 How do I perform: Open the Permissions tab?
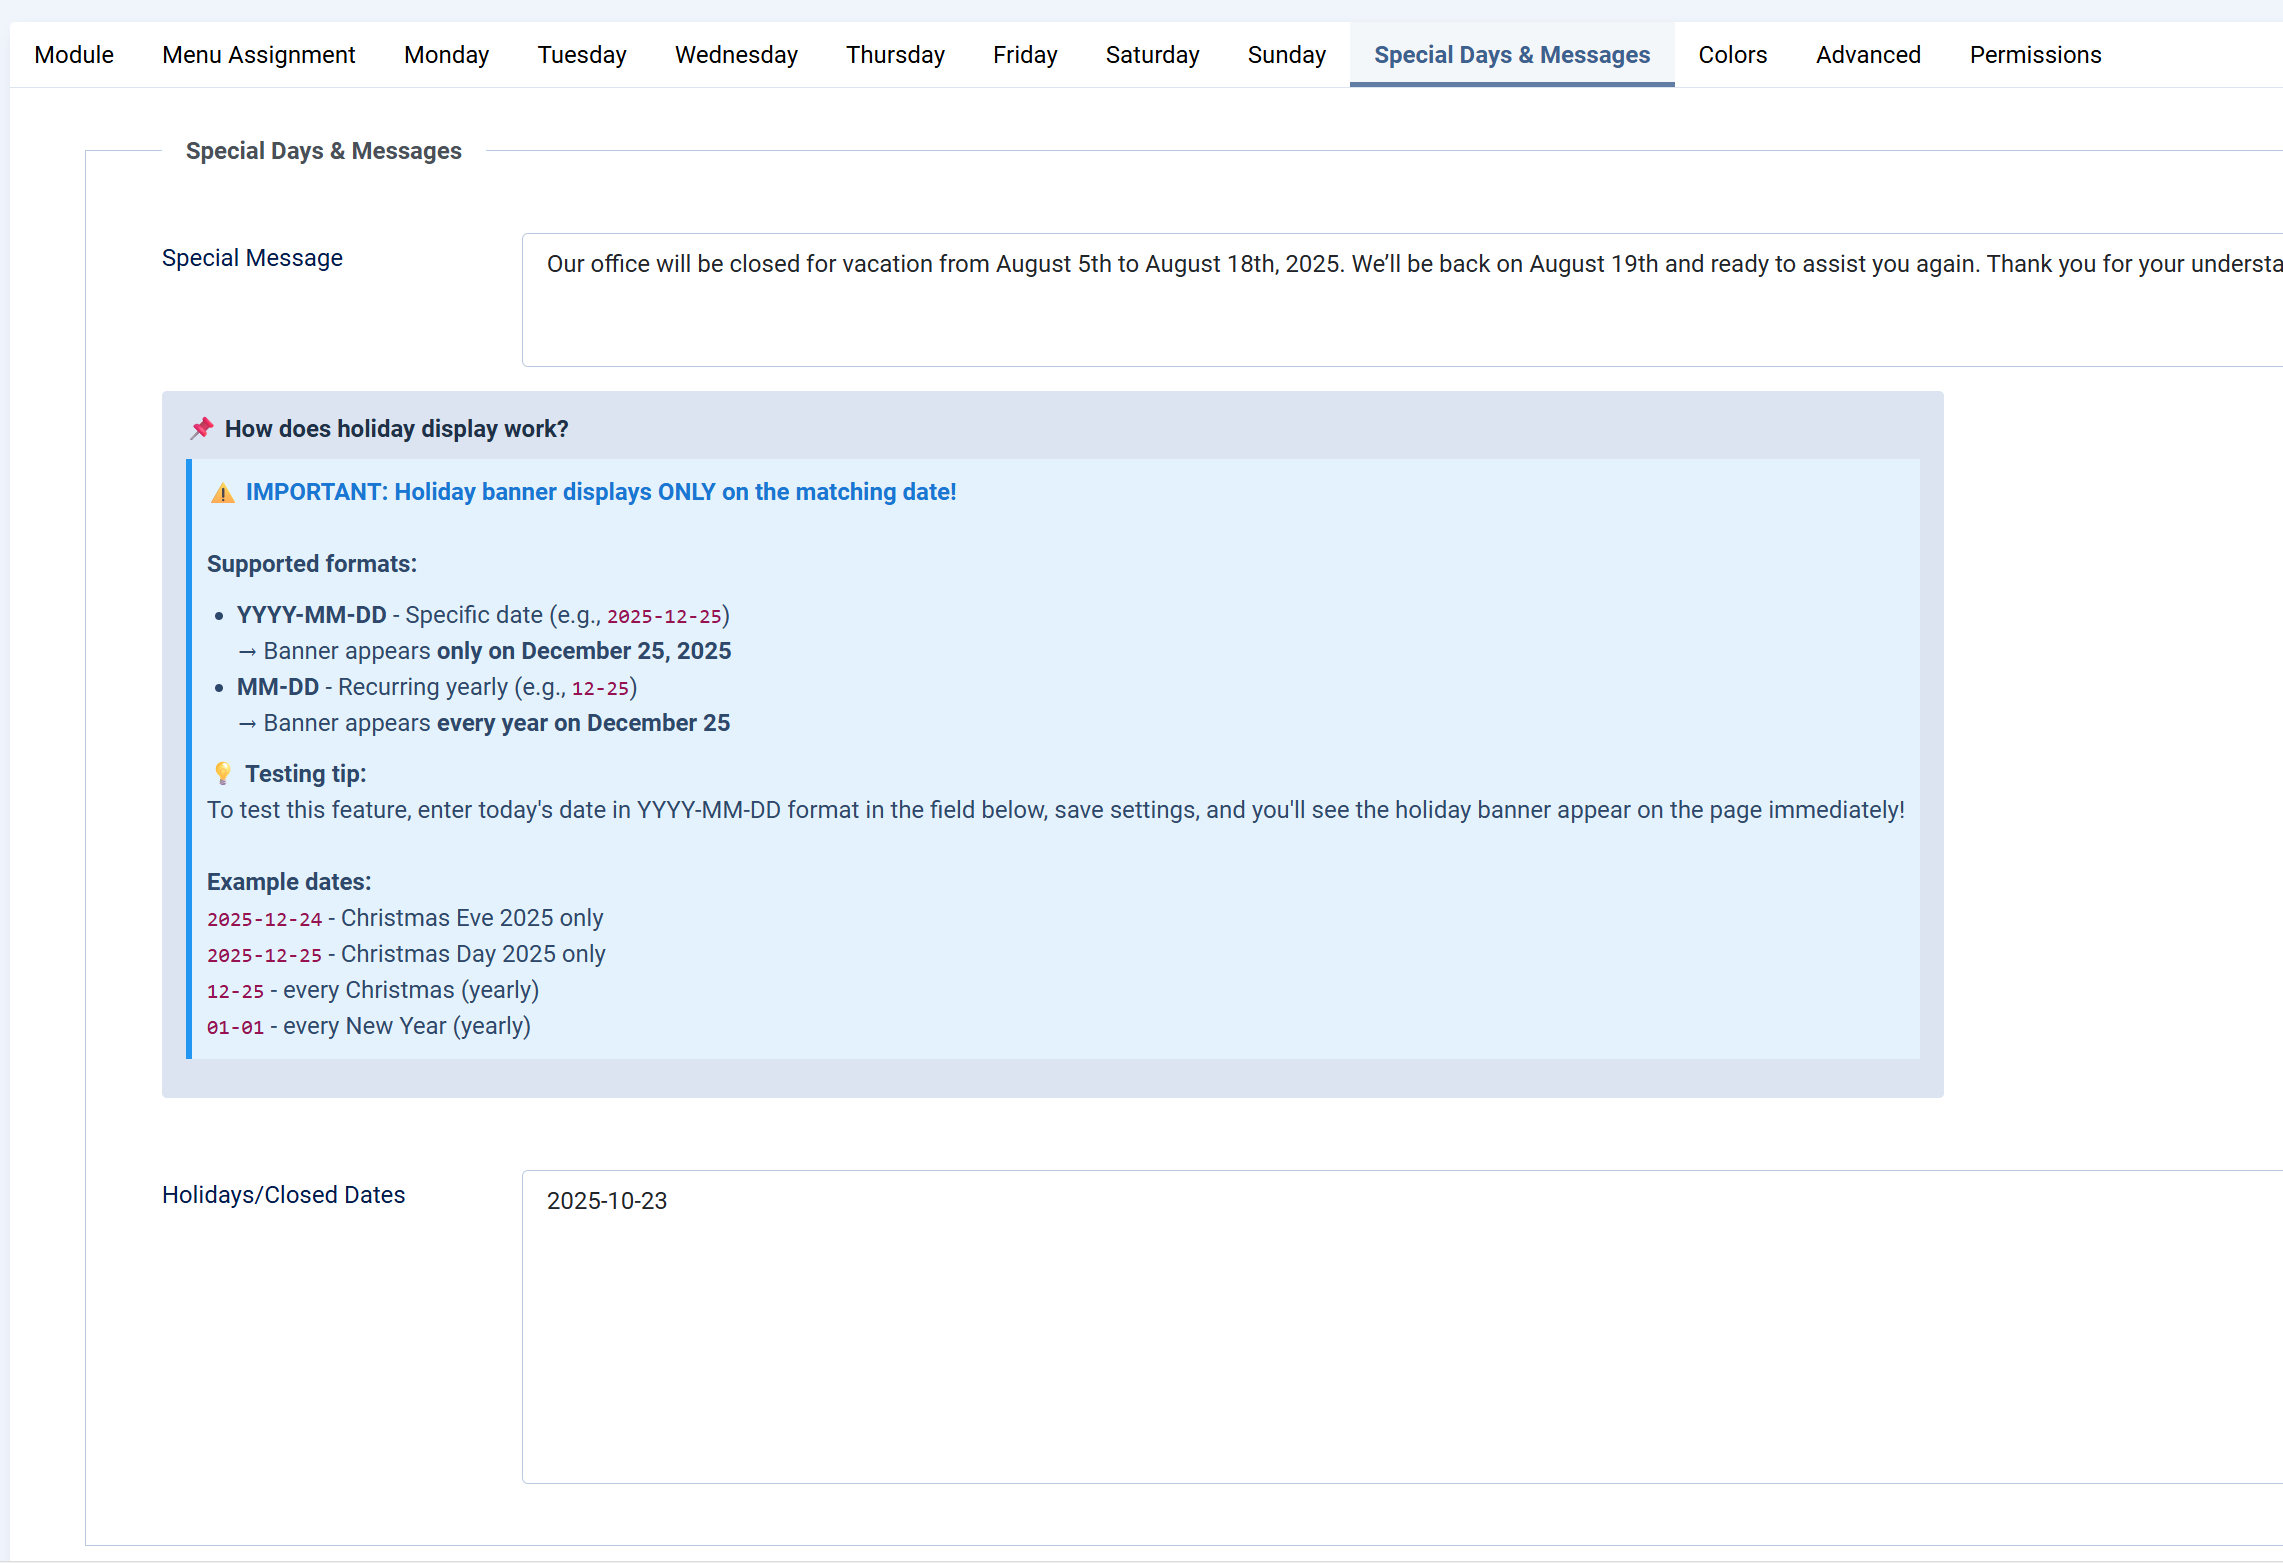[2035, 55]
